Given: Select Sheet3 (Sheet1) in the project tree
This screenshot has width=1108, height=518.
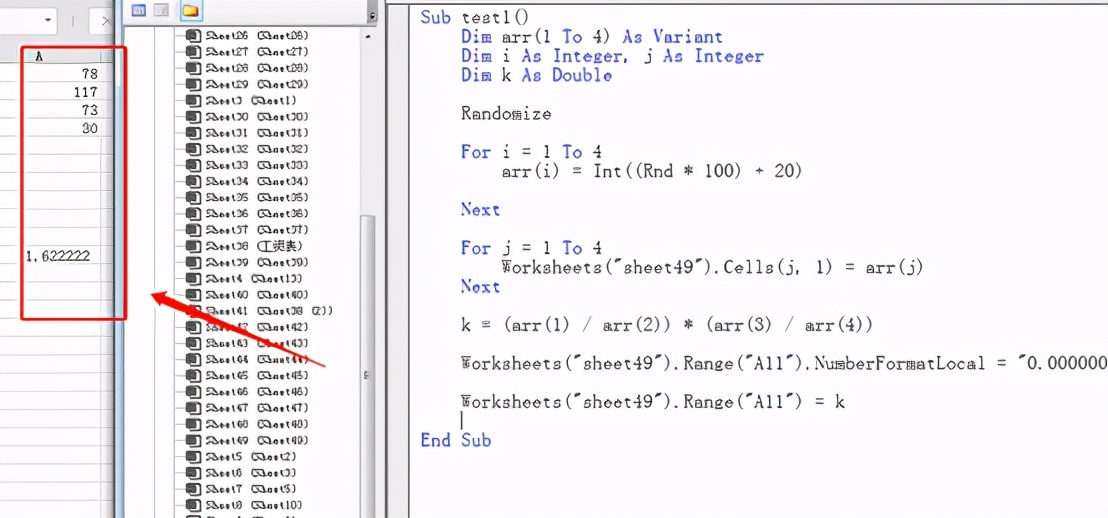Looking at the screenshot, I should click(x=242, y=100).
